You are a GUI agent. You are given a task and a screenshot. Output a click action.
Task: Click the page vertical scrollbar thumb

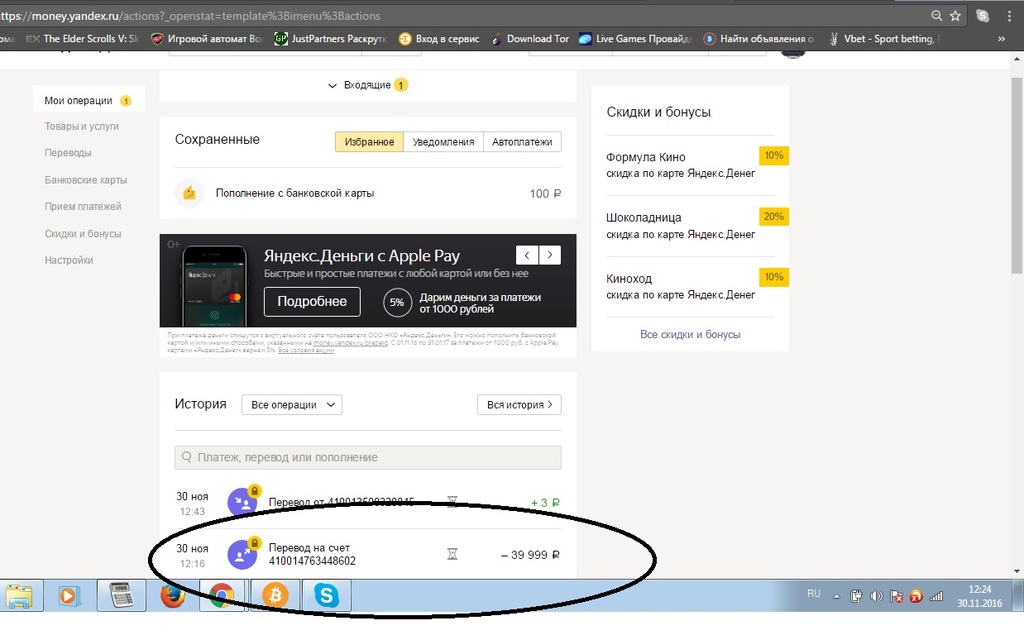coord(1017,175)
